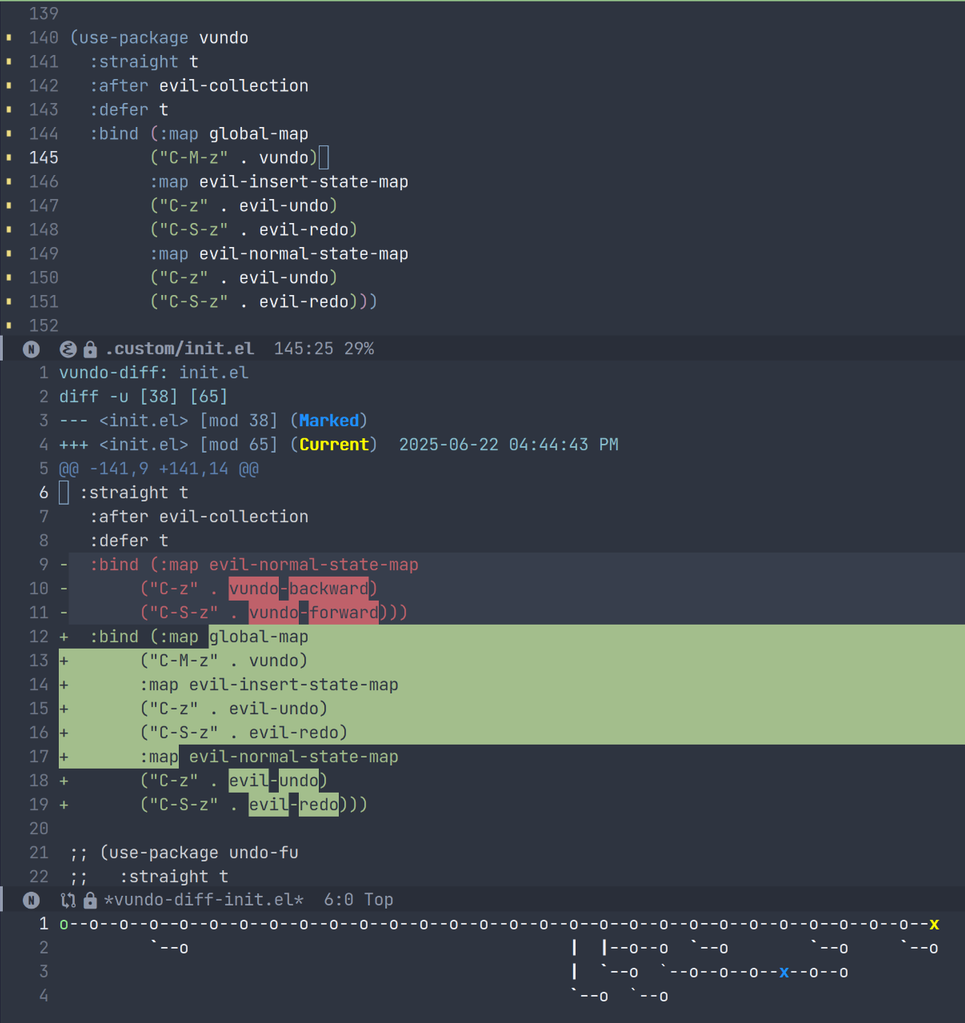Click the lock icon beside .custom/init.el
This screenshot has height=1023, width=965.
click(91, 350)
